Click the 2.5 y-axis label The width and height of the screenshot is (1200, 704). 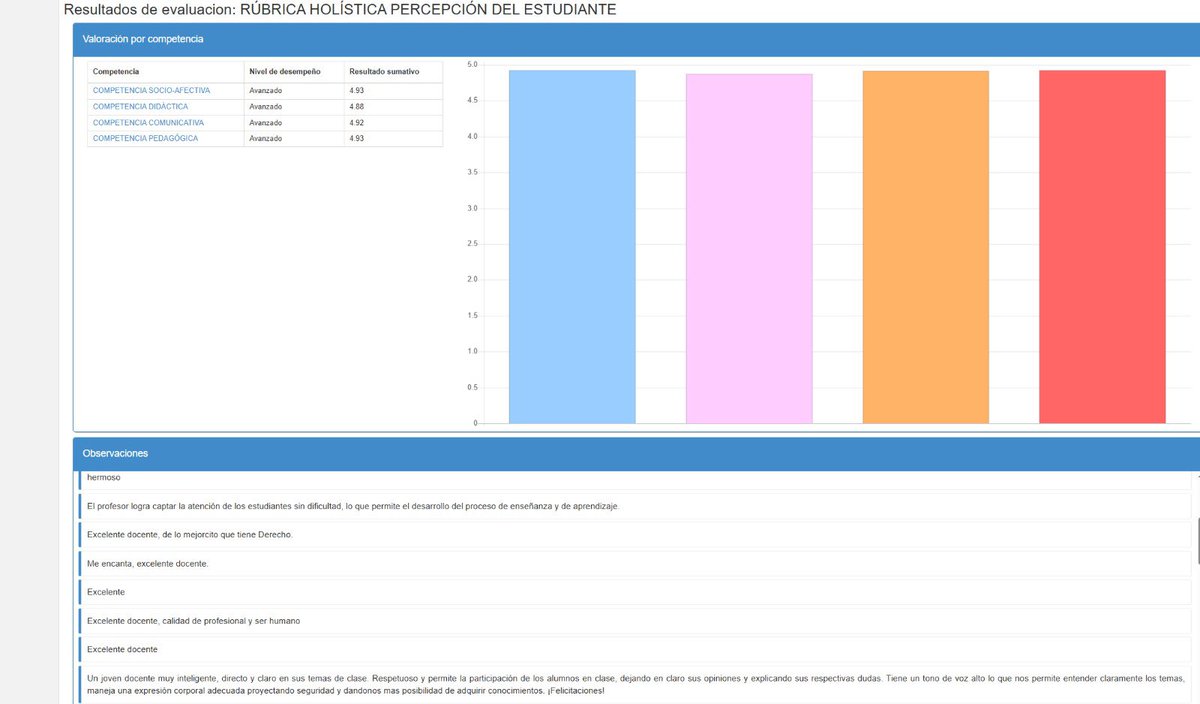[473, 244]
